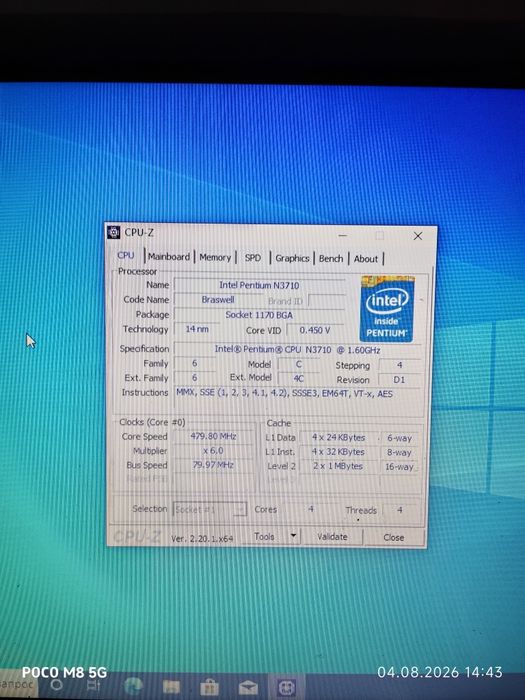525x700 pixels.
Task: Click the Core VID value '0.450 V'
Action: 315,330
